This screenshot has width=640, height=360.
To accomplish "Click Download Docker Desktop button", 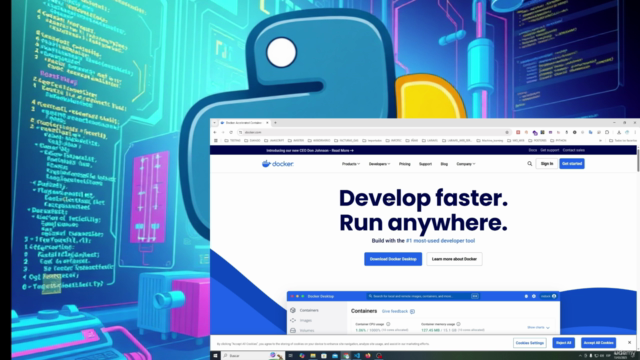I will [x=393, y=259].
